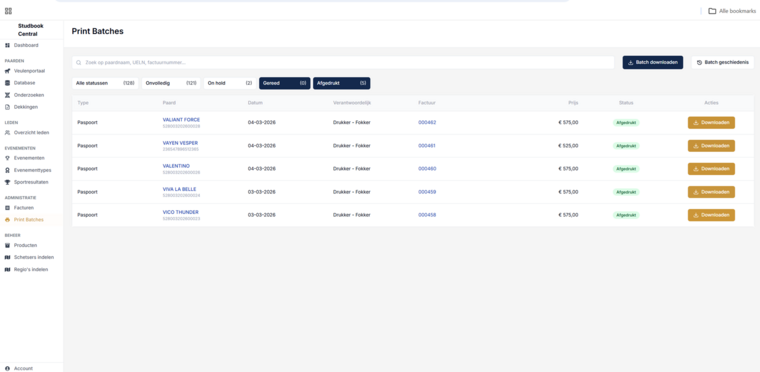Open horse VICO THUNDER
Image resolution: width=760 pixels, height=372 pixels.
click(181, 212)
